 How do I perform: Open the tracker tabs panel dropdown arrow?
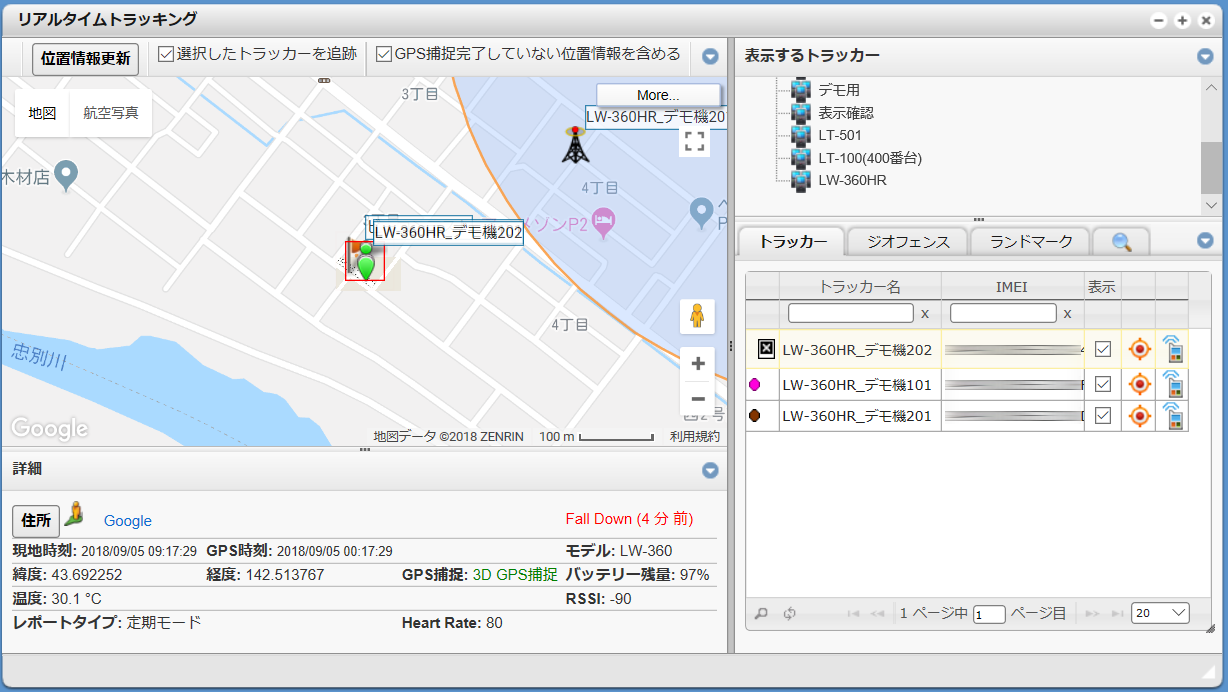pyautogui.click(x=1205, y=241)
